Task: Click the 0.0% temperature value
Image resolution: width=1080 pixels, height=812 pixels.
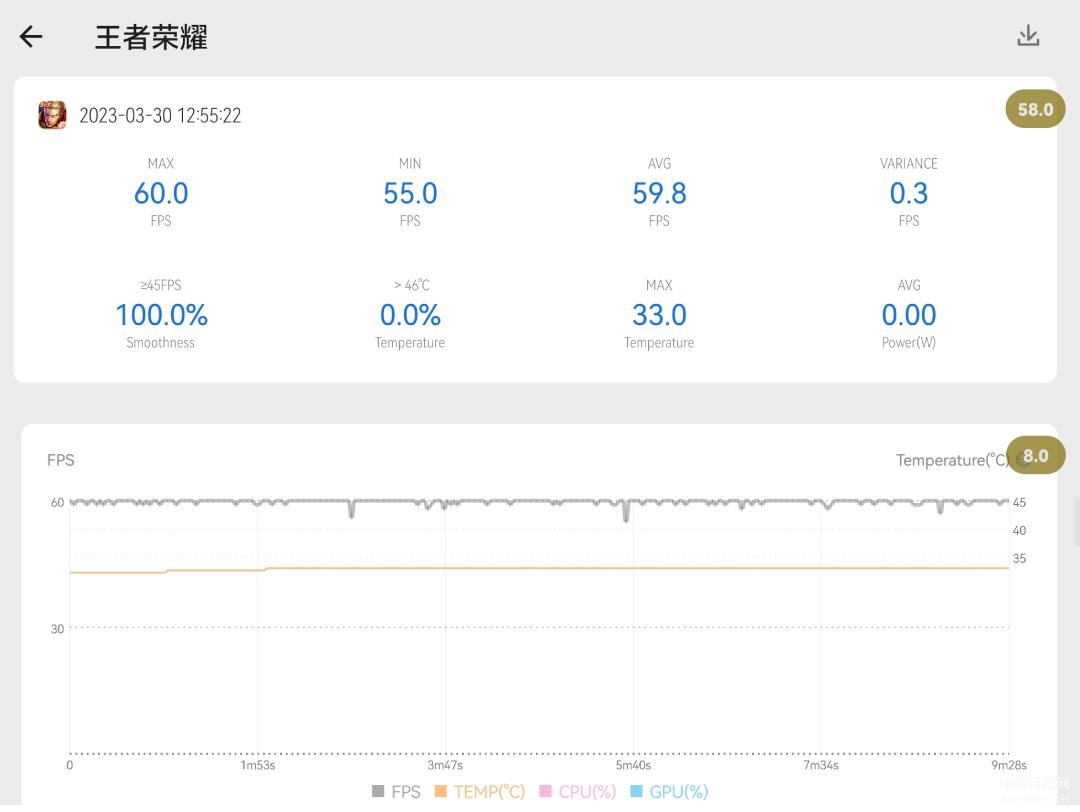Action: 411,315
